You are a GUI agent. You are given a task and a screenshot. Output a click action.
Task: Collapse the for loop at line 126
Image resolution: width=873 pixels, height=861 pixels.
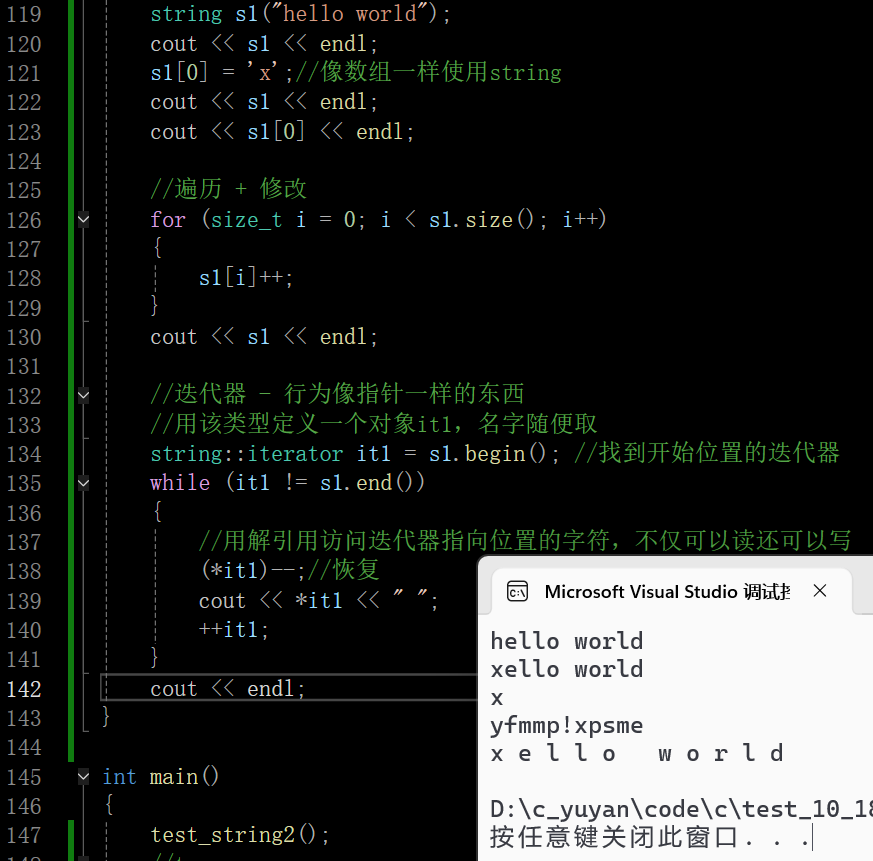pos(84,219)
